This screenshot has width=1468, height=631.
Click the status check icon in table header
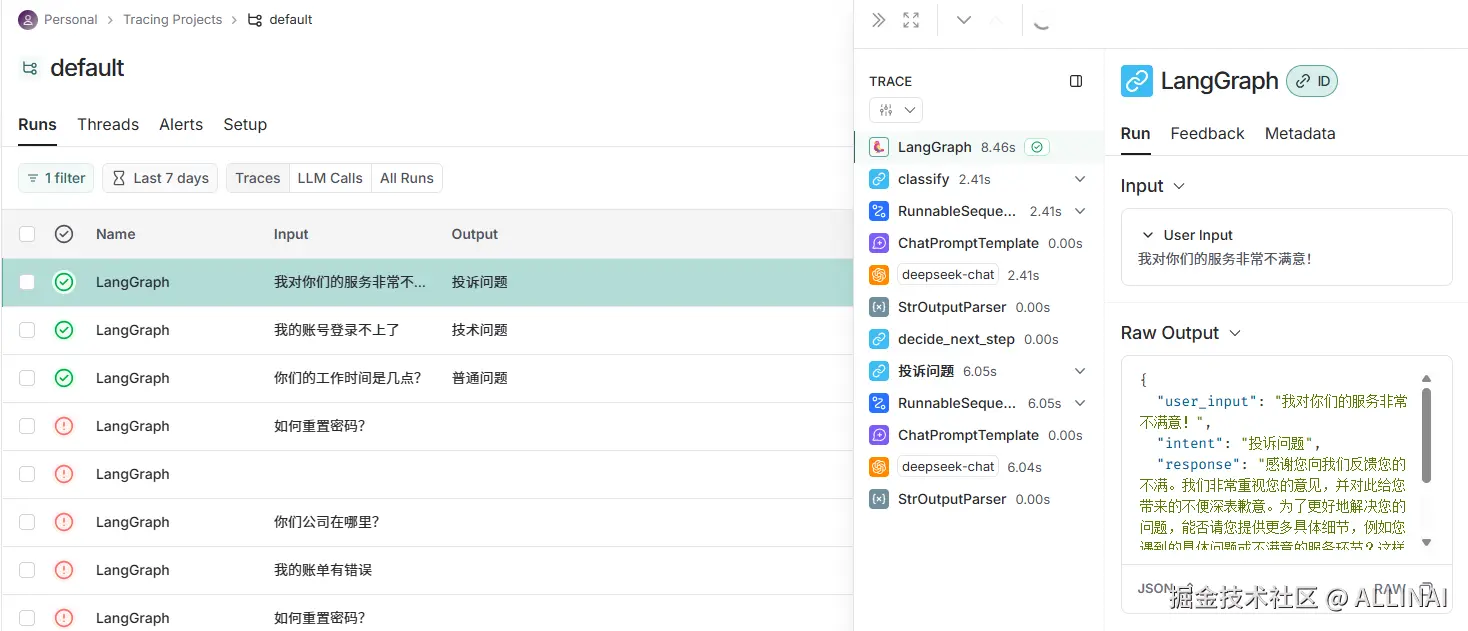tap(64, 234)
